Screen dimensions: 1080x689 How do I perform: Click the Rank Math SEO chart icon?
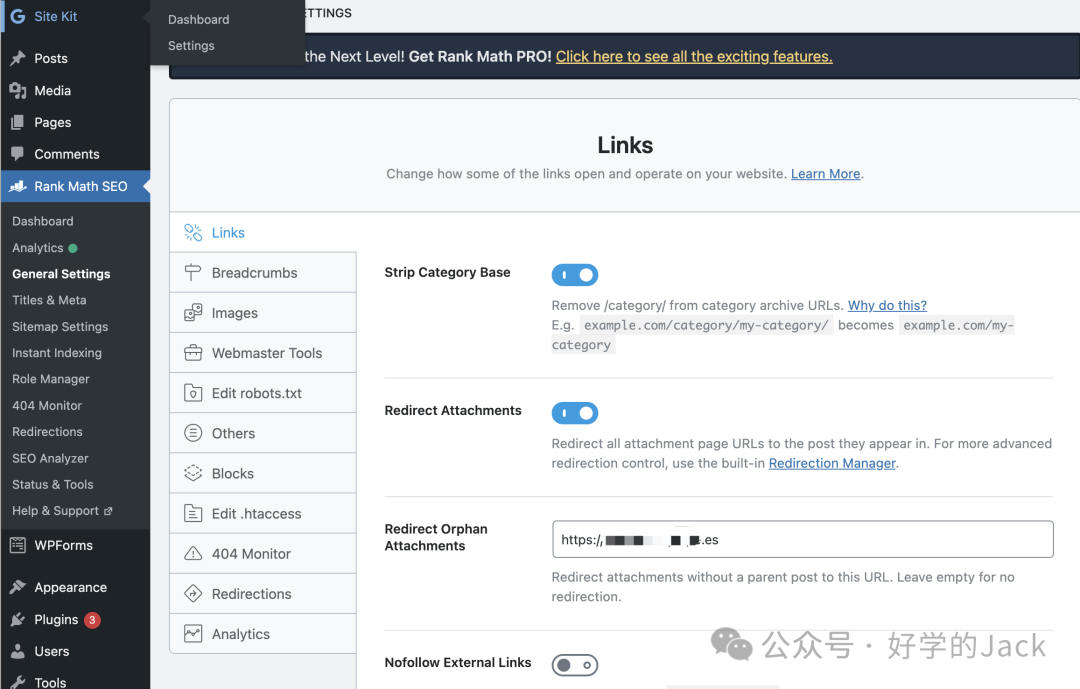pyautogui.click(x=18, y=186)
